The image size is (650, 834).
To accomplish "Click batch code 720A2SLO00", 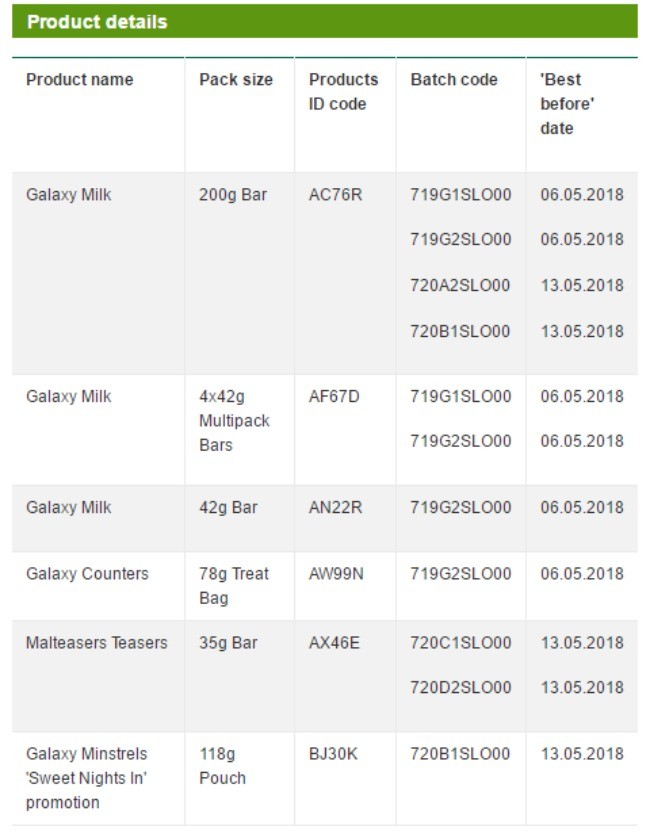I will click(460, 285).
